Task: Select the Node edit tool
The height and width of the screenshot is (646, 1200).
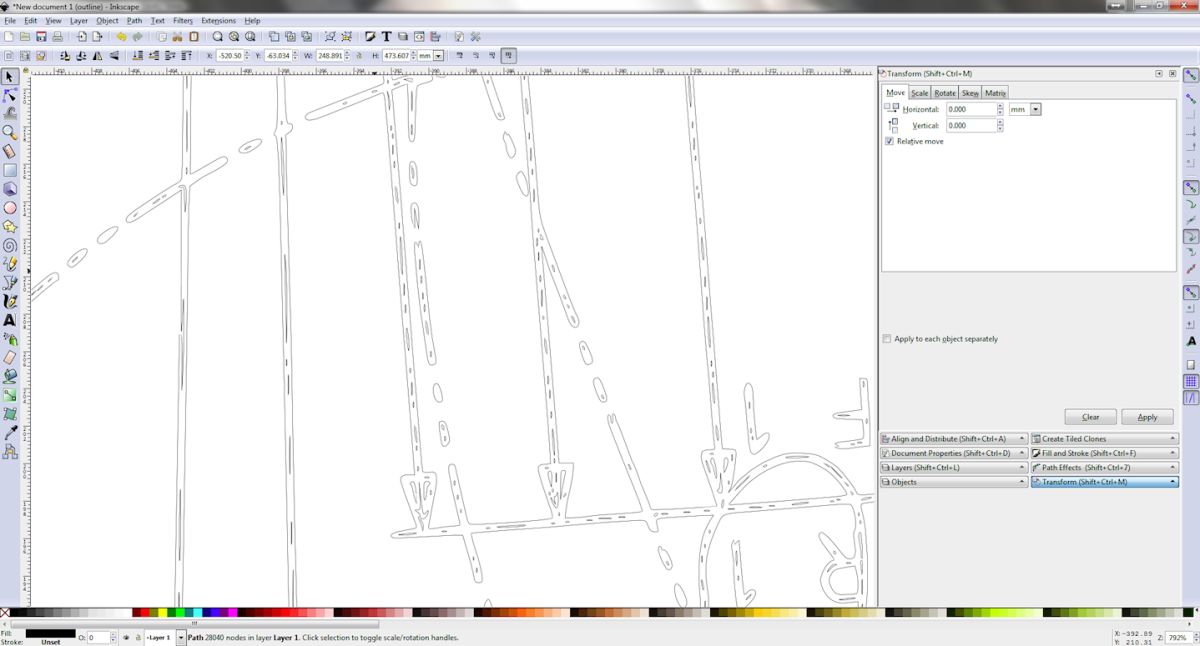Action: pos(10,95)
